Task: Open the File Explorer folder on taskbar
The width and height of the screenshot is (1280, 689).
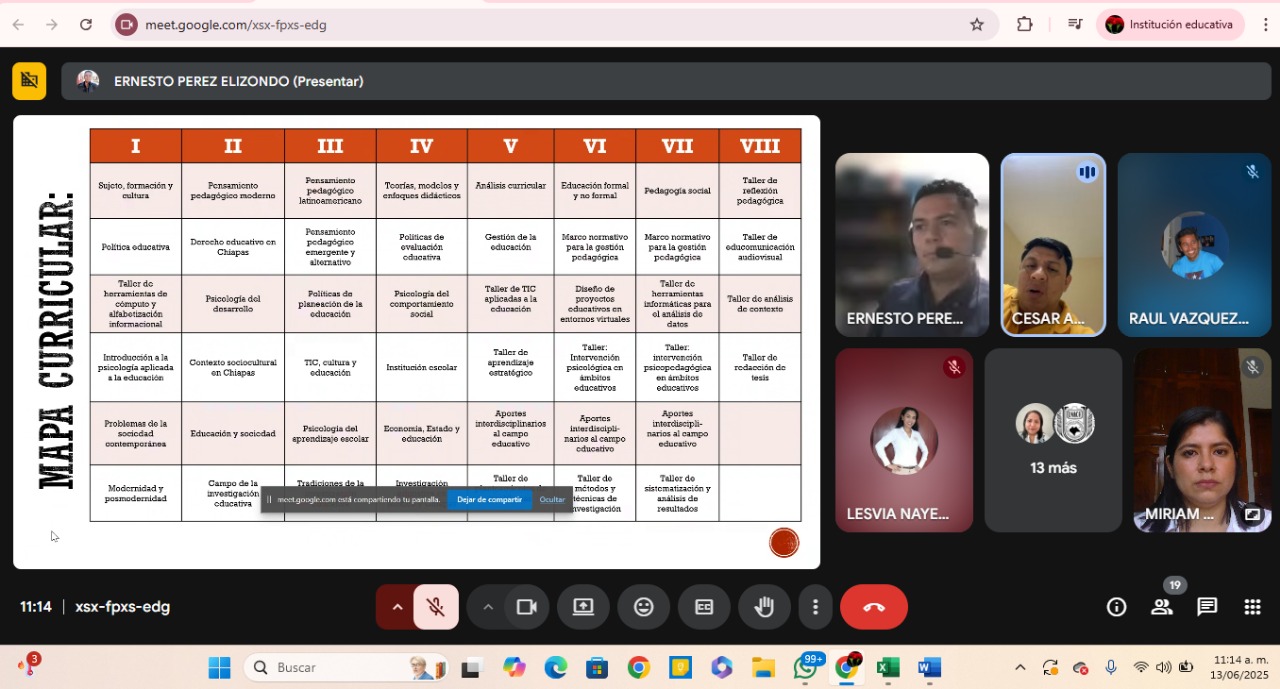Action: (x=763, y=667)
